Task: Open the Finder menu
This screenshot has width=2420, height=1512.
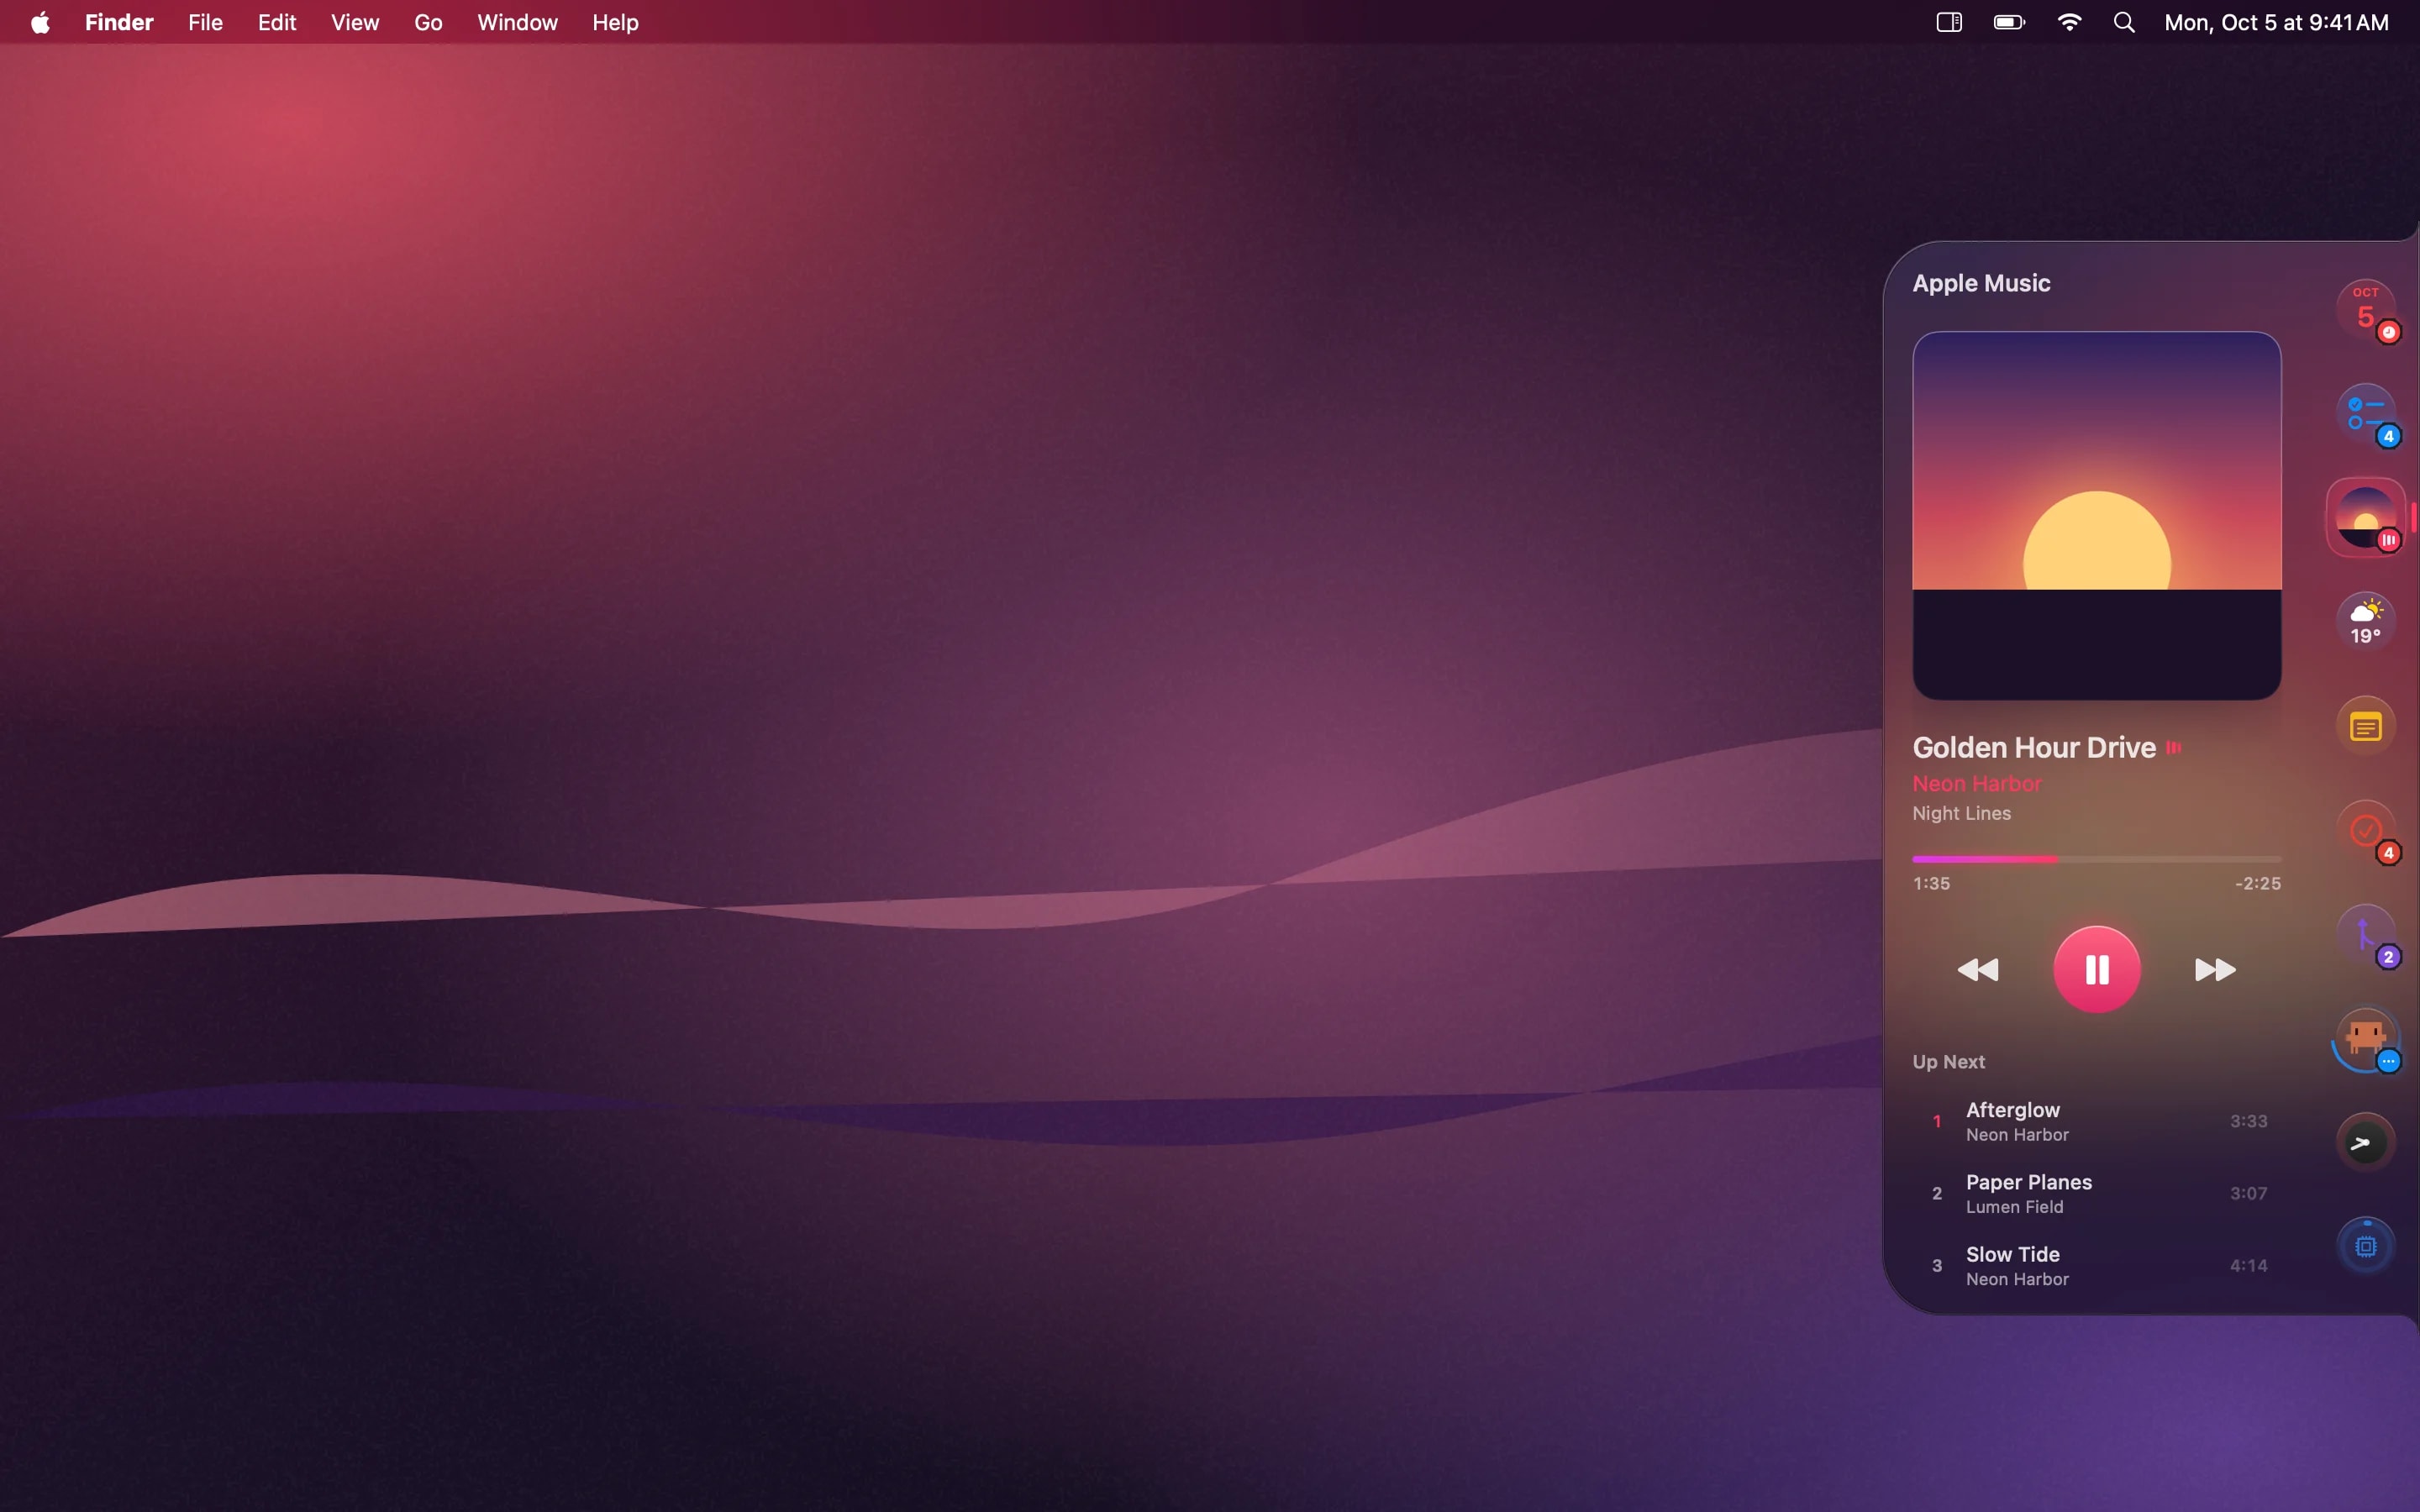Action: click(119, 22)
